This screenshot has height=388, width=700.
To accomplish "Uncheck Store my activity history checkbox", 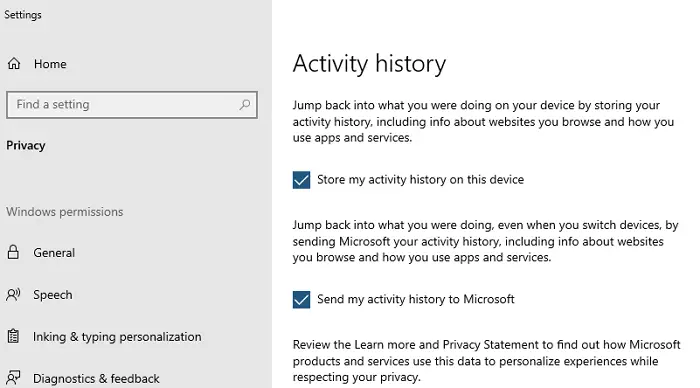I will coord(301,180).
